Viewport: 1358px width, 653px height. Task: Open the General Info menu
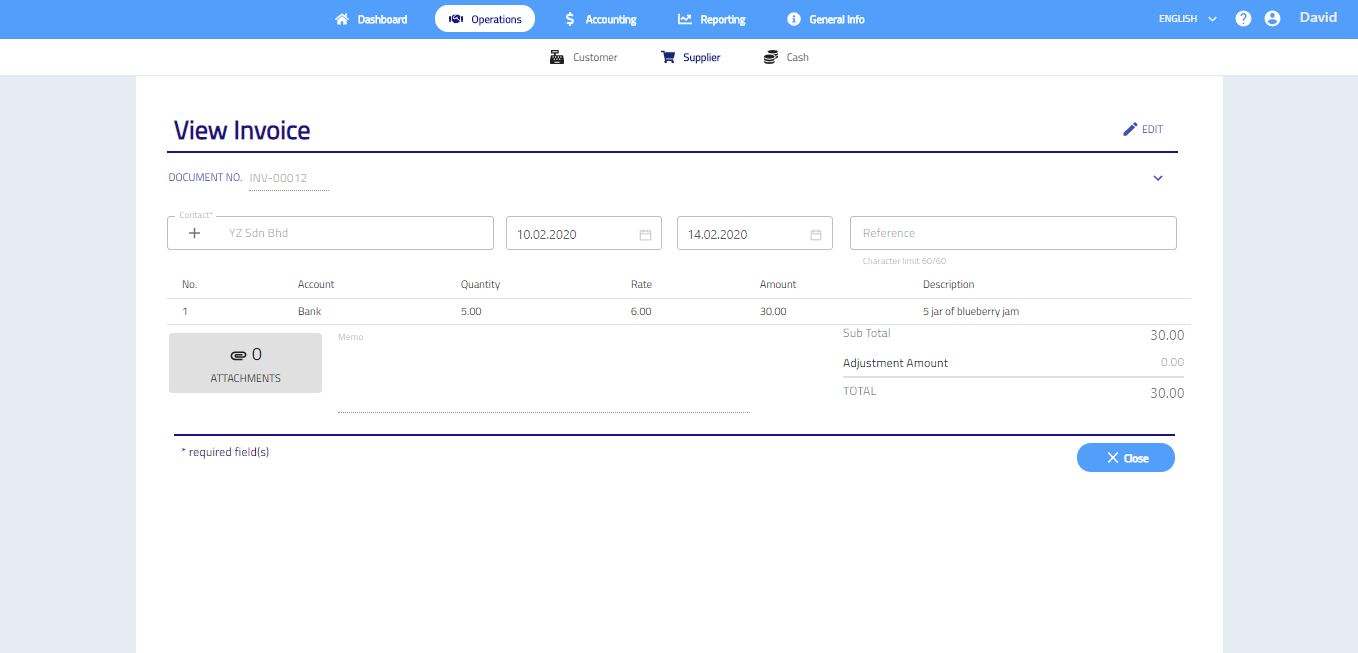coord(825,19)
